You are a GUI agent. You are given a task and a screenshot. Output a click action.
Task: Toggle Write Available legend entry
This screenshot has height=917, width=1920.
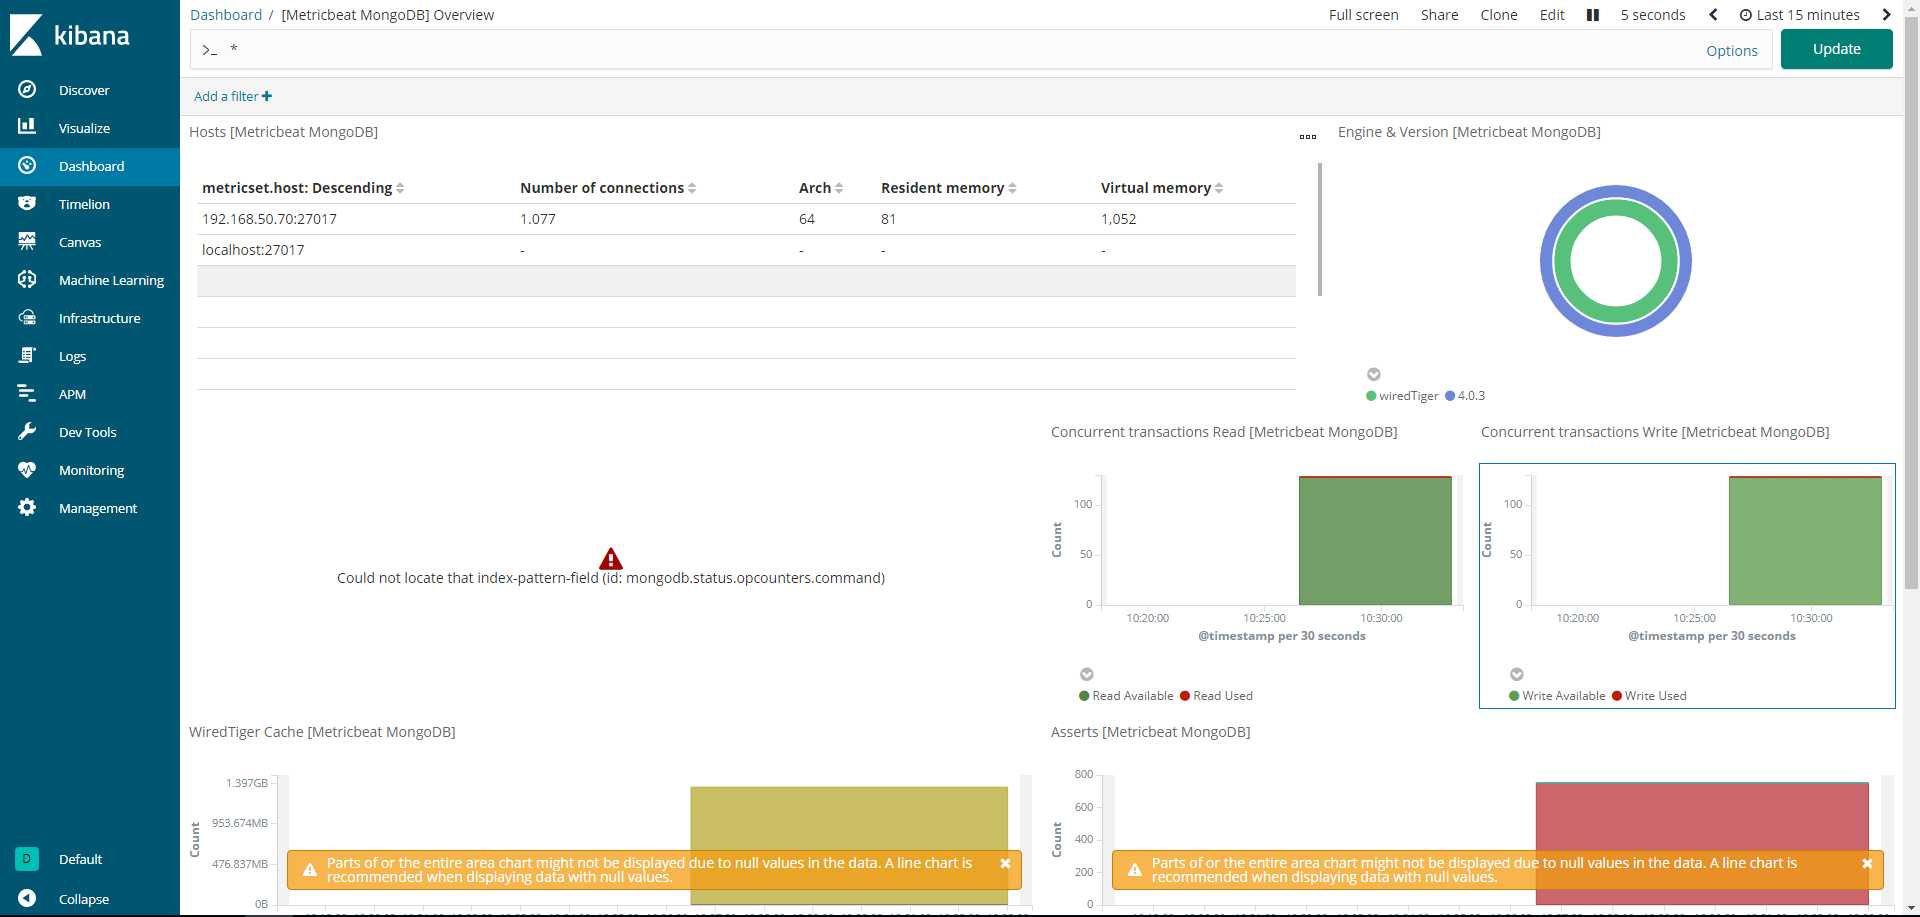click(1557, 696)
